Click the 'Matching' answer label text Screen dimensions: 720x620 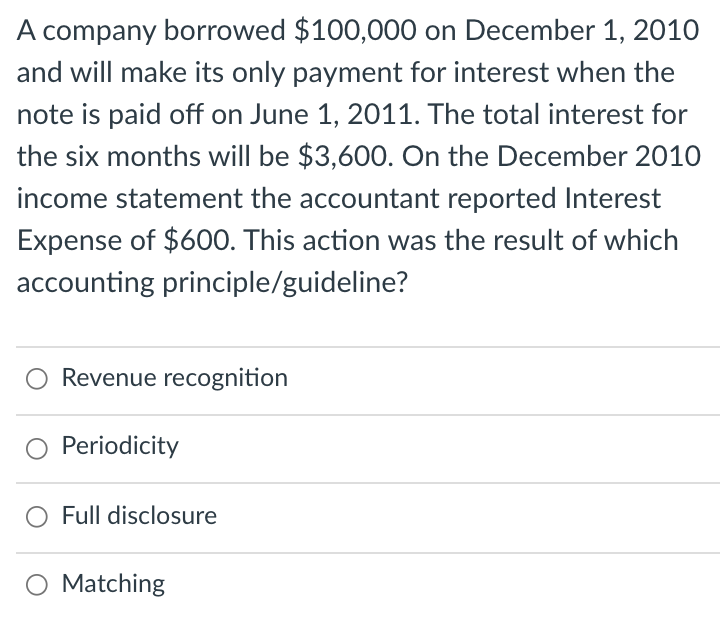click(113, 583)
